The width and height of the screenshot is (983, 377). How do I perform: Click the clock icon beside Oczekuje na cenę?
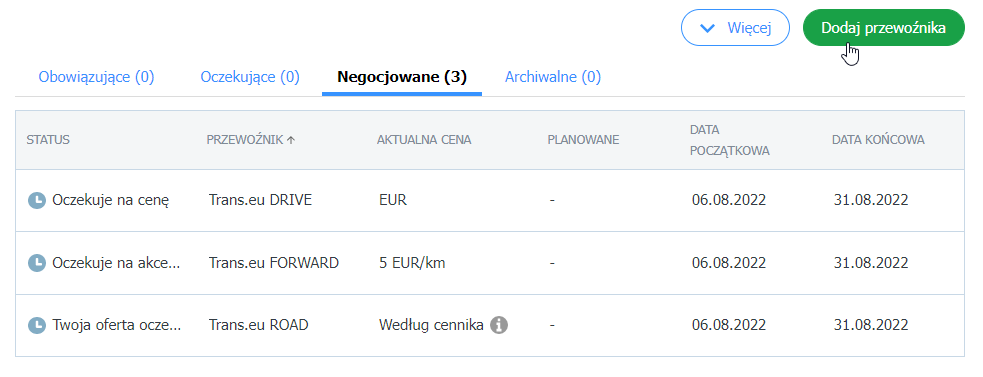tap(37, 201)
